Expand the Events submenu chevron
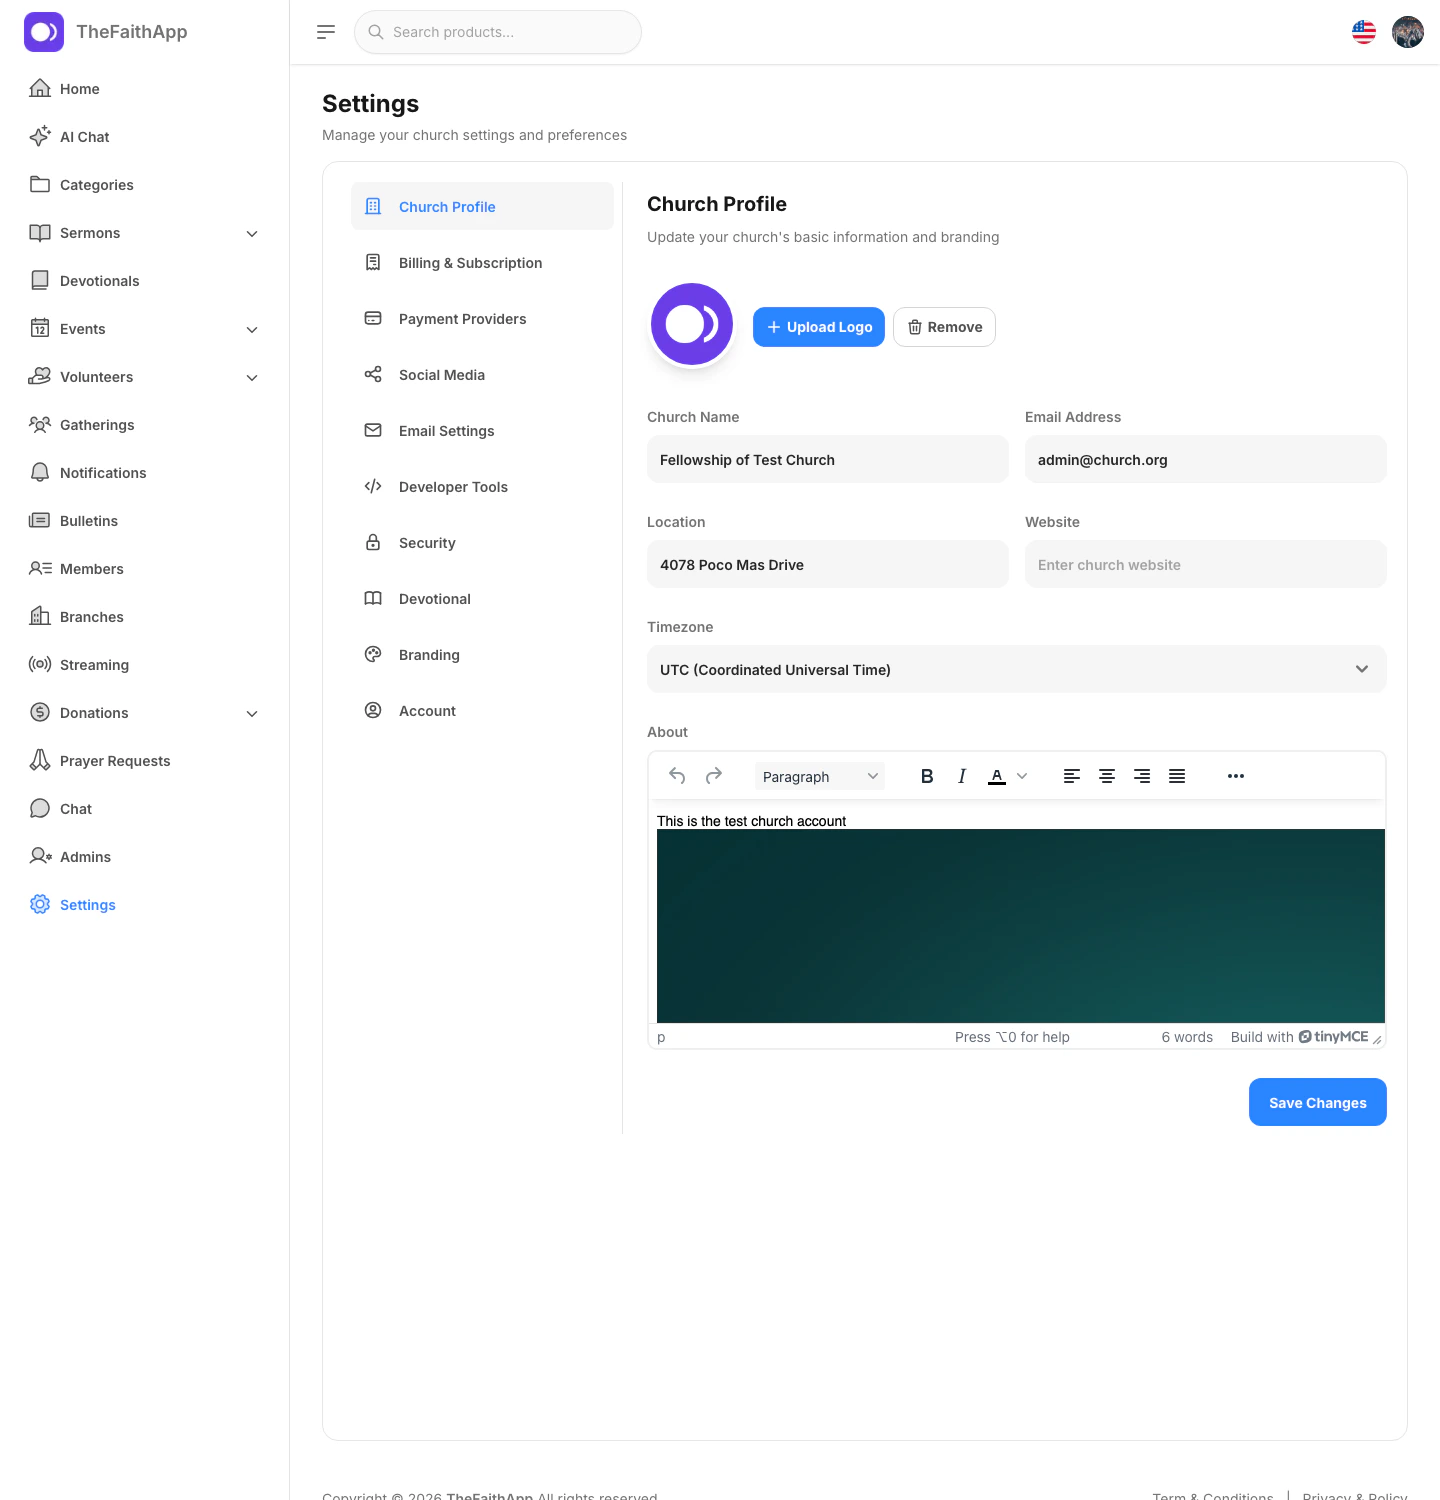 pos(252,329)
